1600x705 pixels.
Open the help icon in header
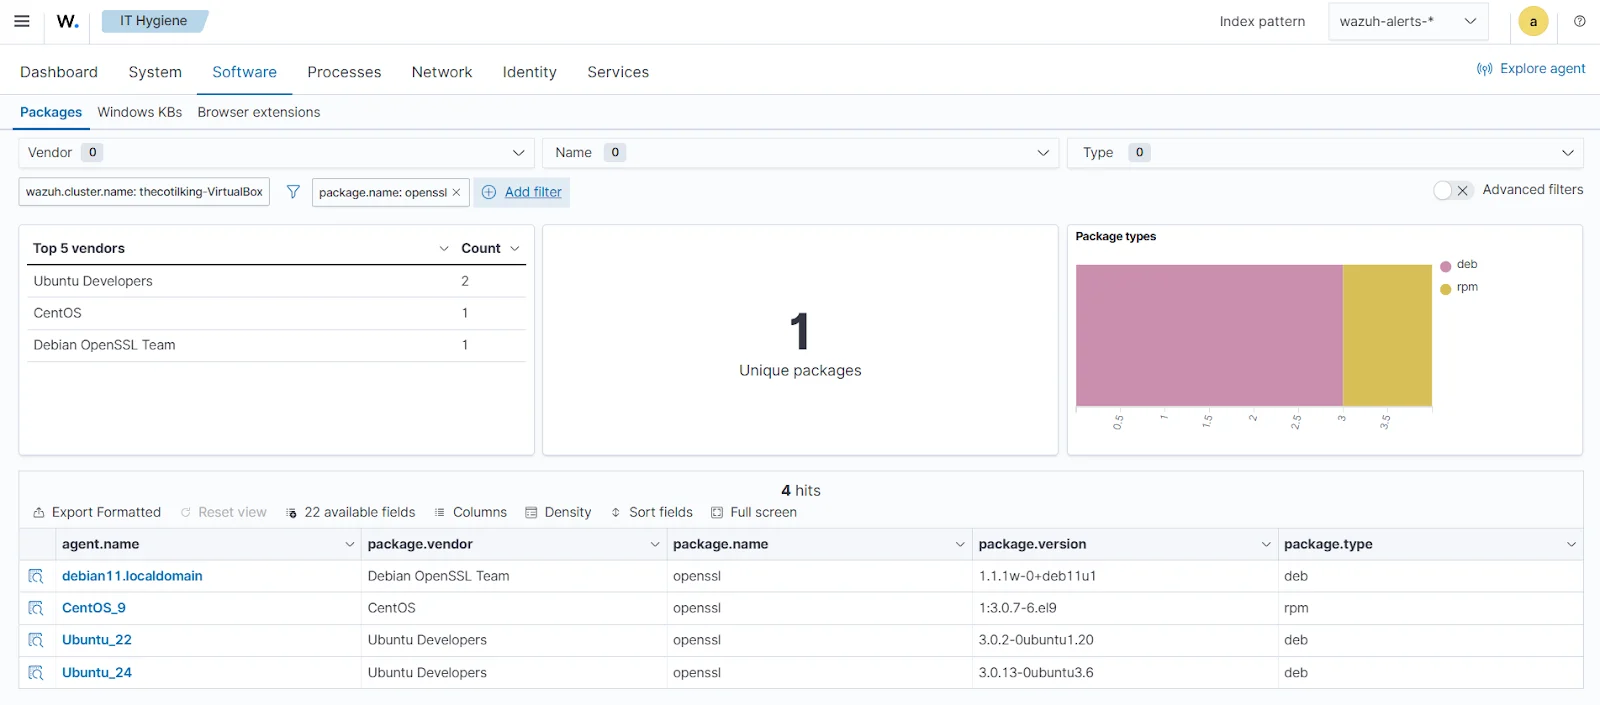[x=1579, y=21]
